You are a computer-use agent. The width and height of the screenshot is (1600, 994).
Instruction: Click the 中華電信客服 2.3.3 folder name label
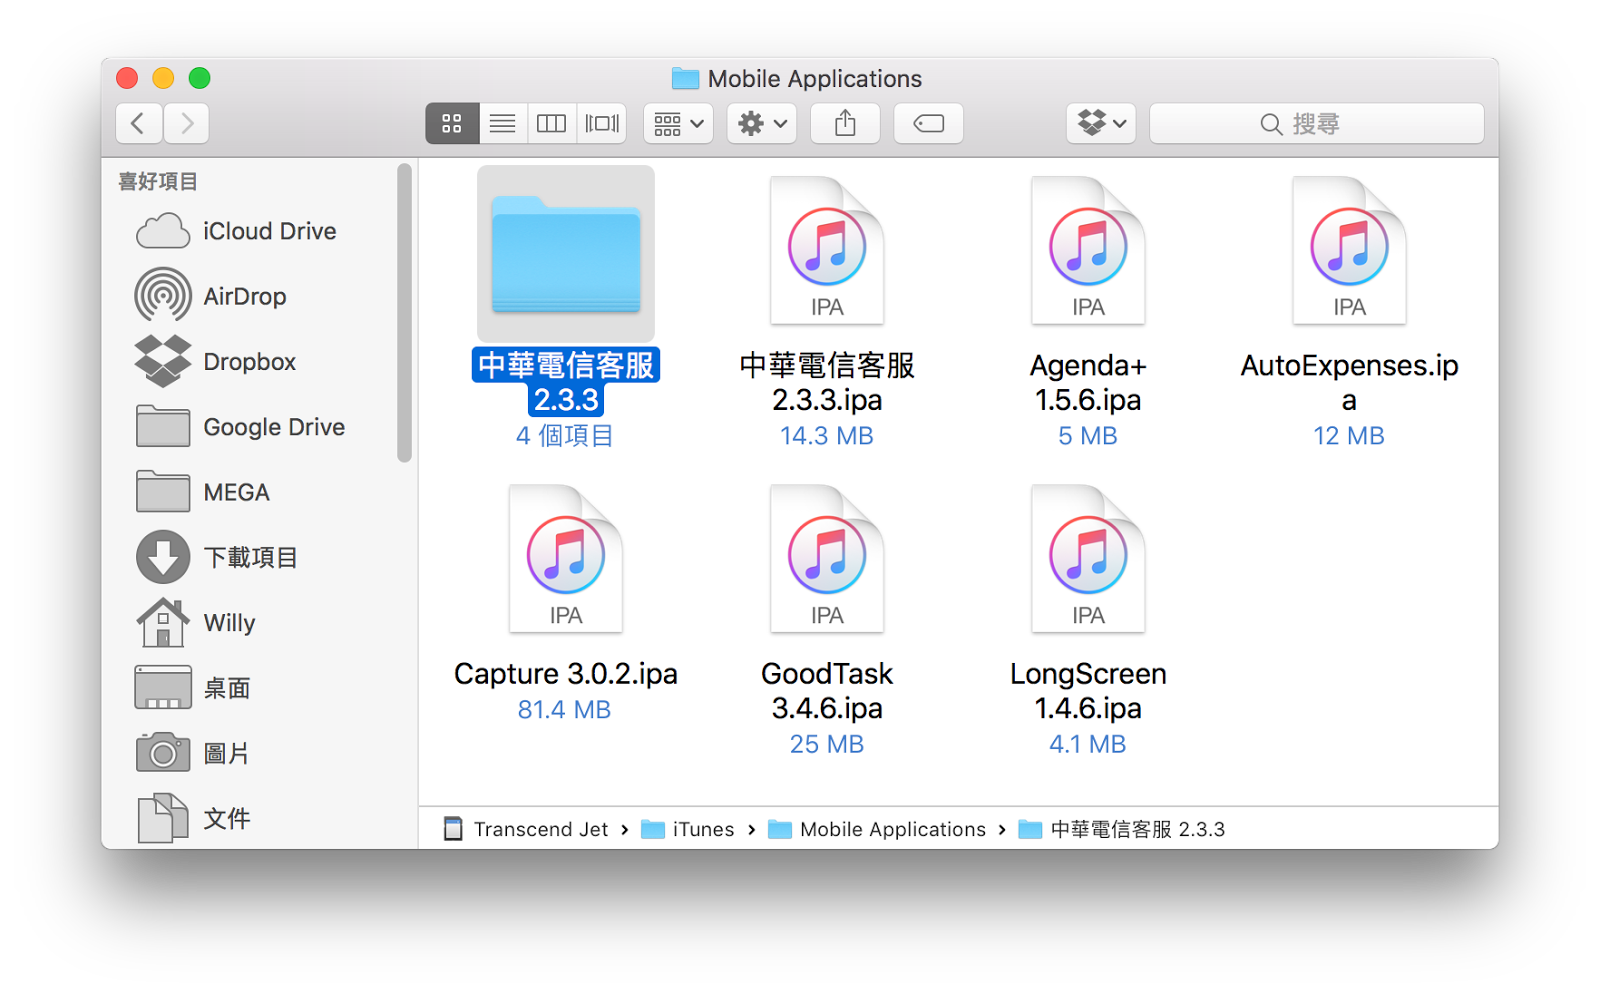tap(566, 382)
